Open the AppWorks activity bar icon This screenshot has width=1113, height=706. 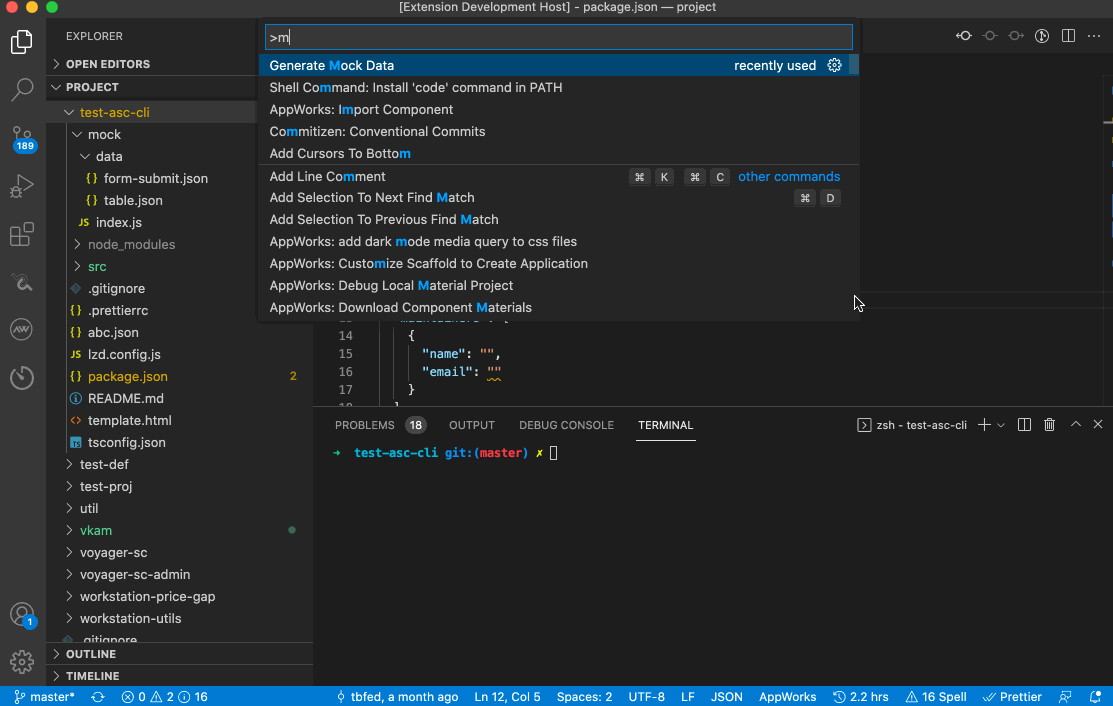(22, 329)
